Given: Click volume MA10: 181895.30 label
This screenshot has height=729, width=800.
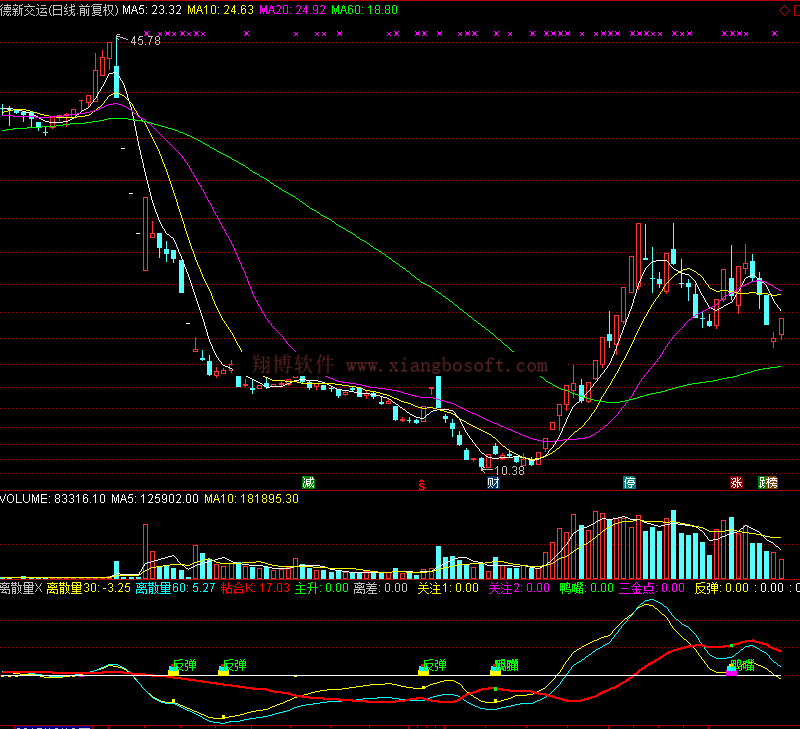Looking at the screenshot, I should point(252,499).
